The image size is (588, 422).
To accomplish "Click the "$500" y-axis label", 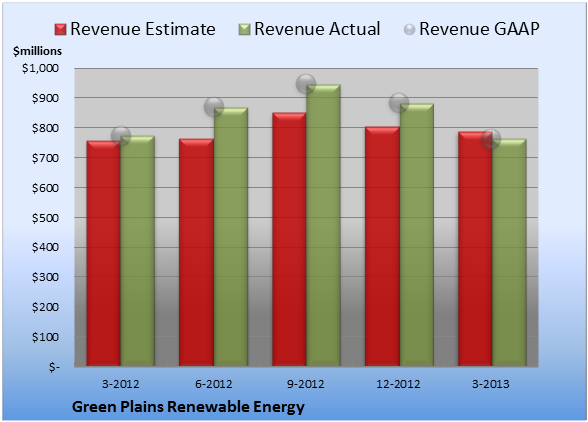I will (45, 218).
